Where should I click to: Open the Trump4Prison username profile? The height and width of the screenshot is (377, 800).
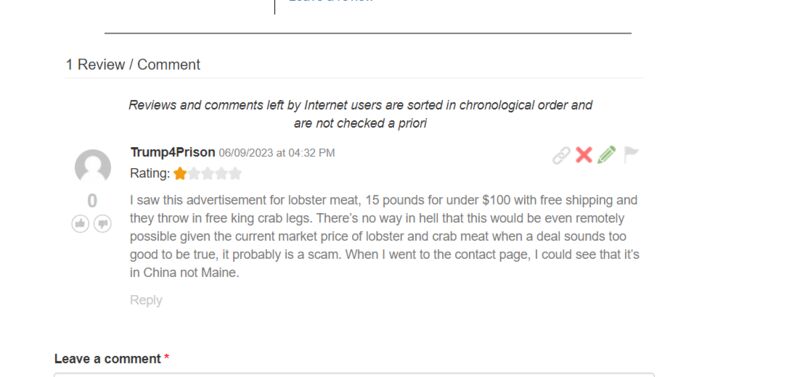point(173,152)
